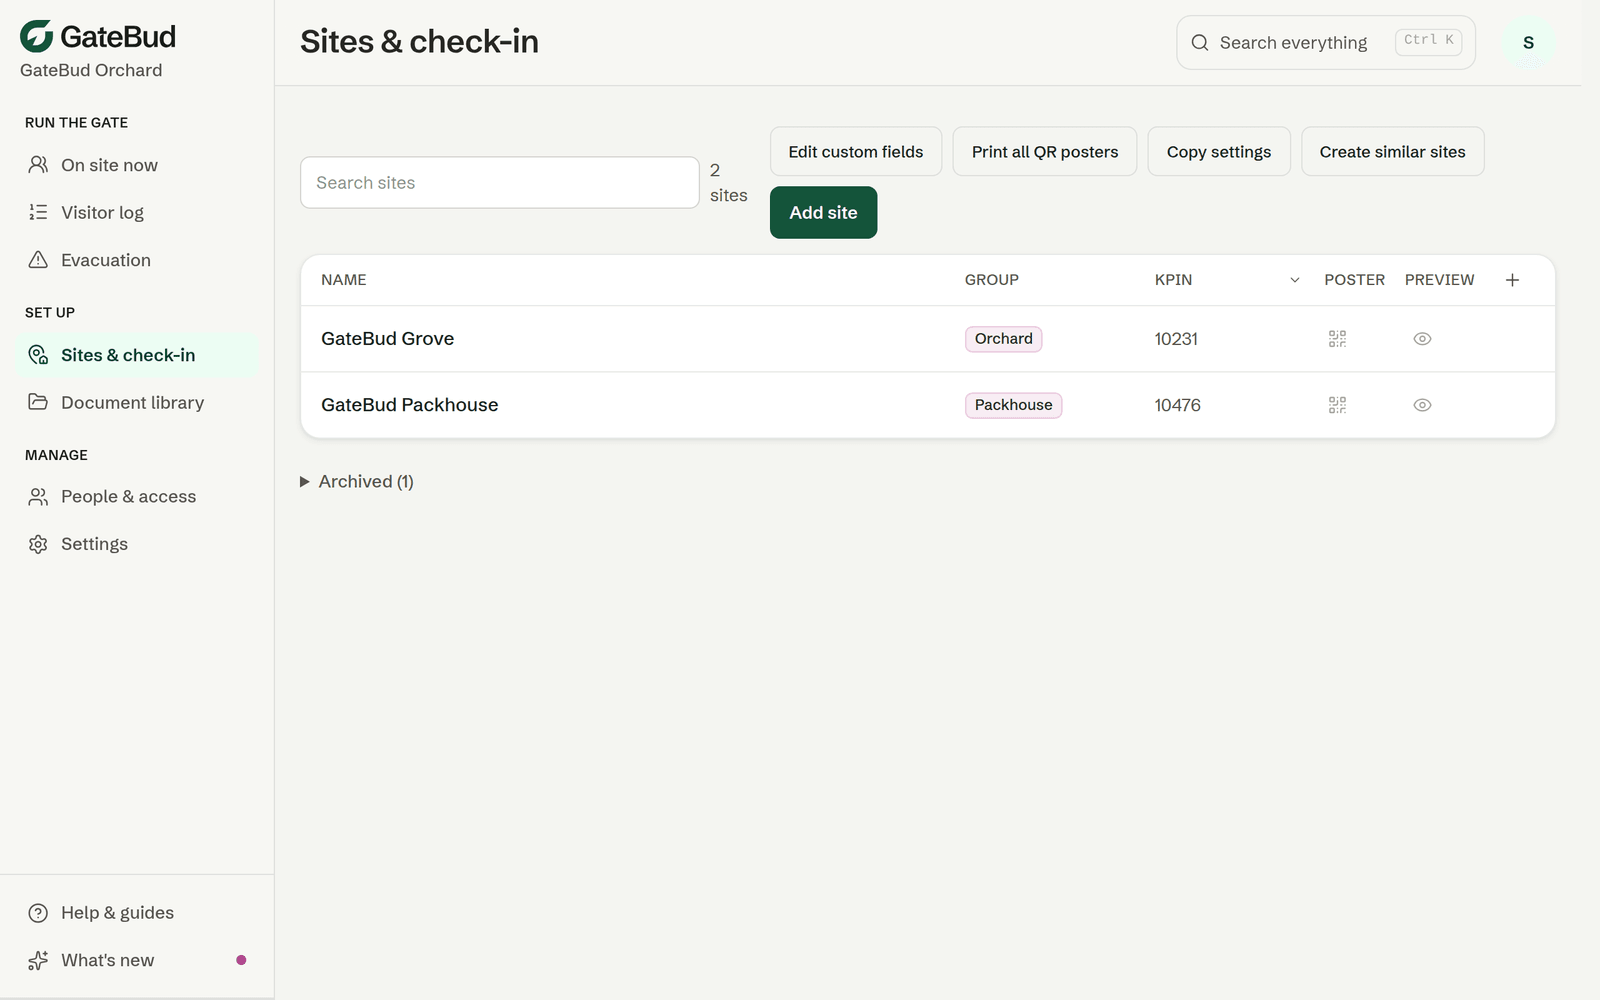This screenshot has width=1600, height=1000.
Task: Open Help & guides
Action: click(x=138, y=913)
